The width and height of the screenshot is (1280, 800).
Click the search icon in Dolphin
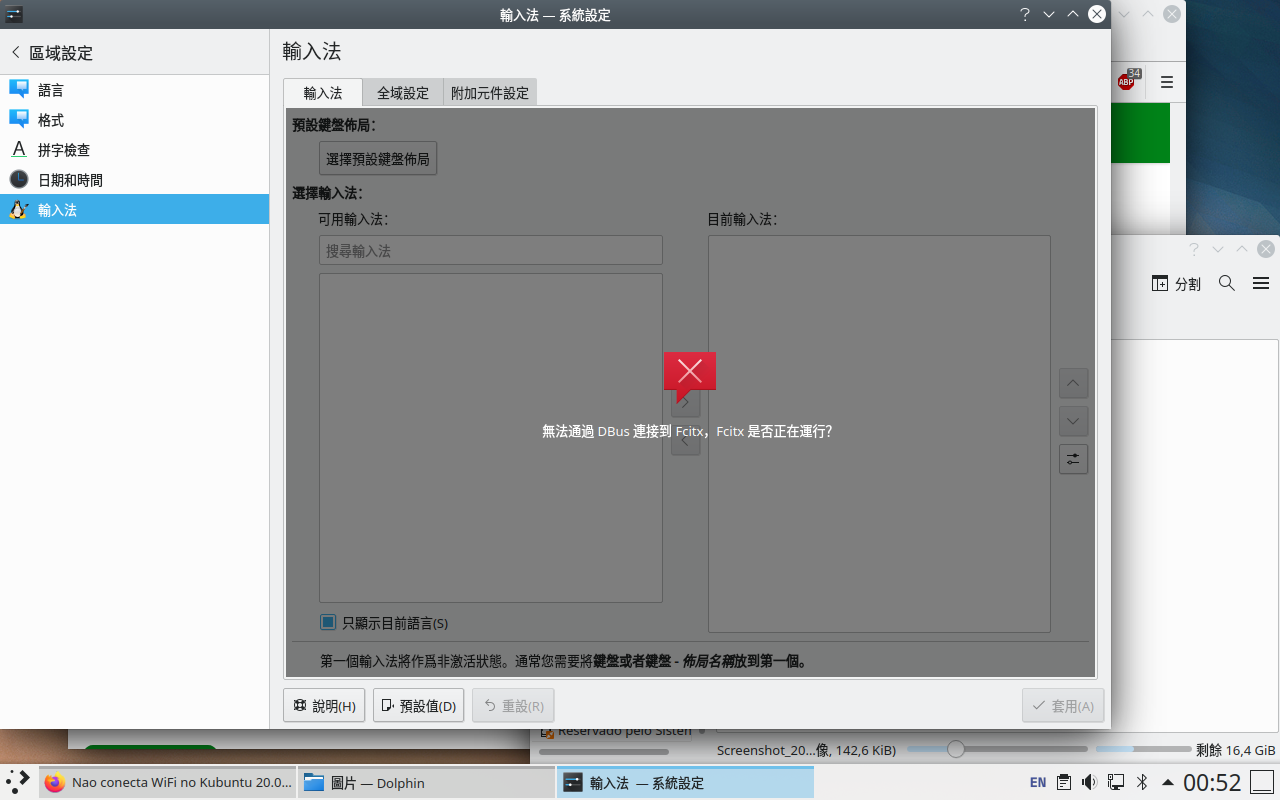click(x=1227, y=283)
